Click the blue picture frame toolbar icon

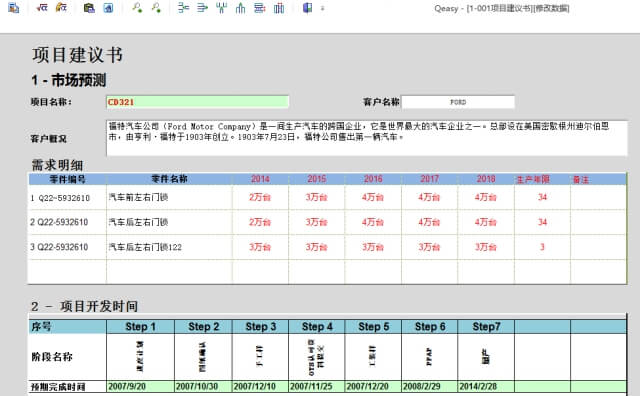click(x=108, y=8)
